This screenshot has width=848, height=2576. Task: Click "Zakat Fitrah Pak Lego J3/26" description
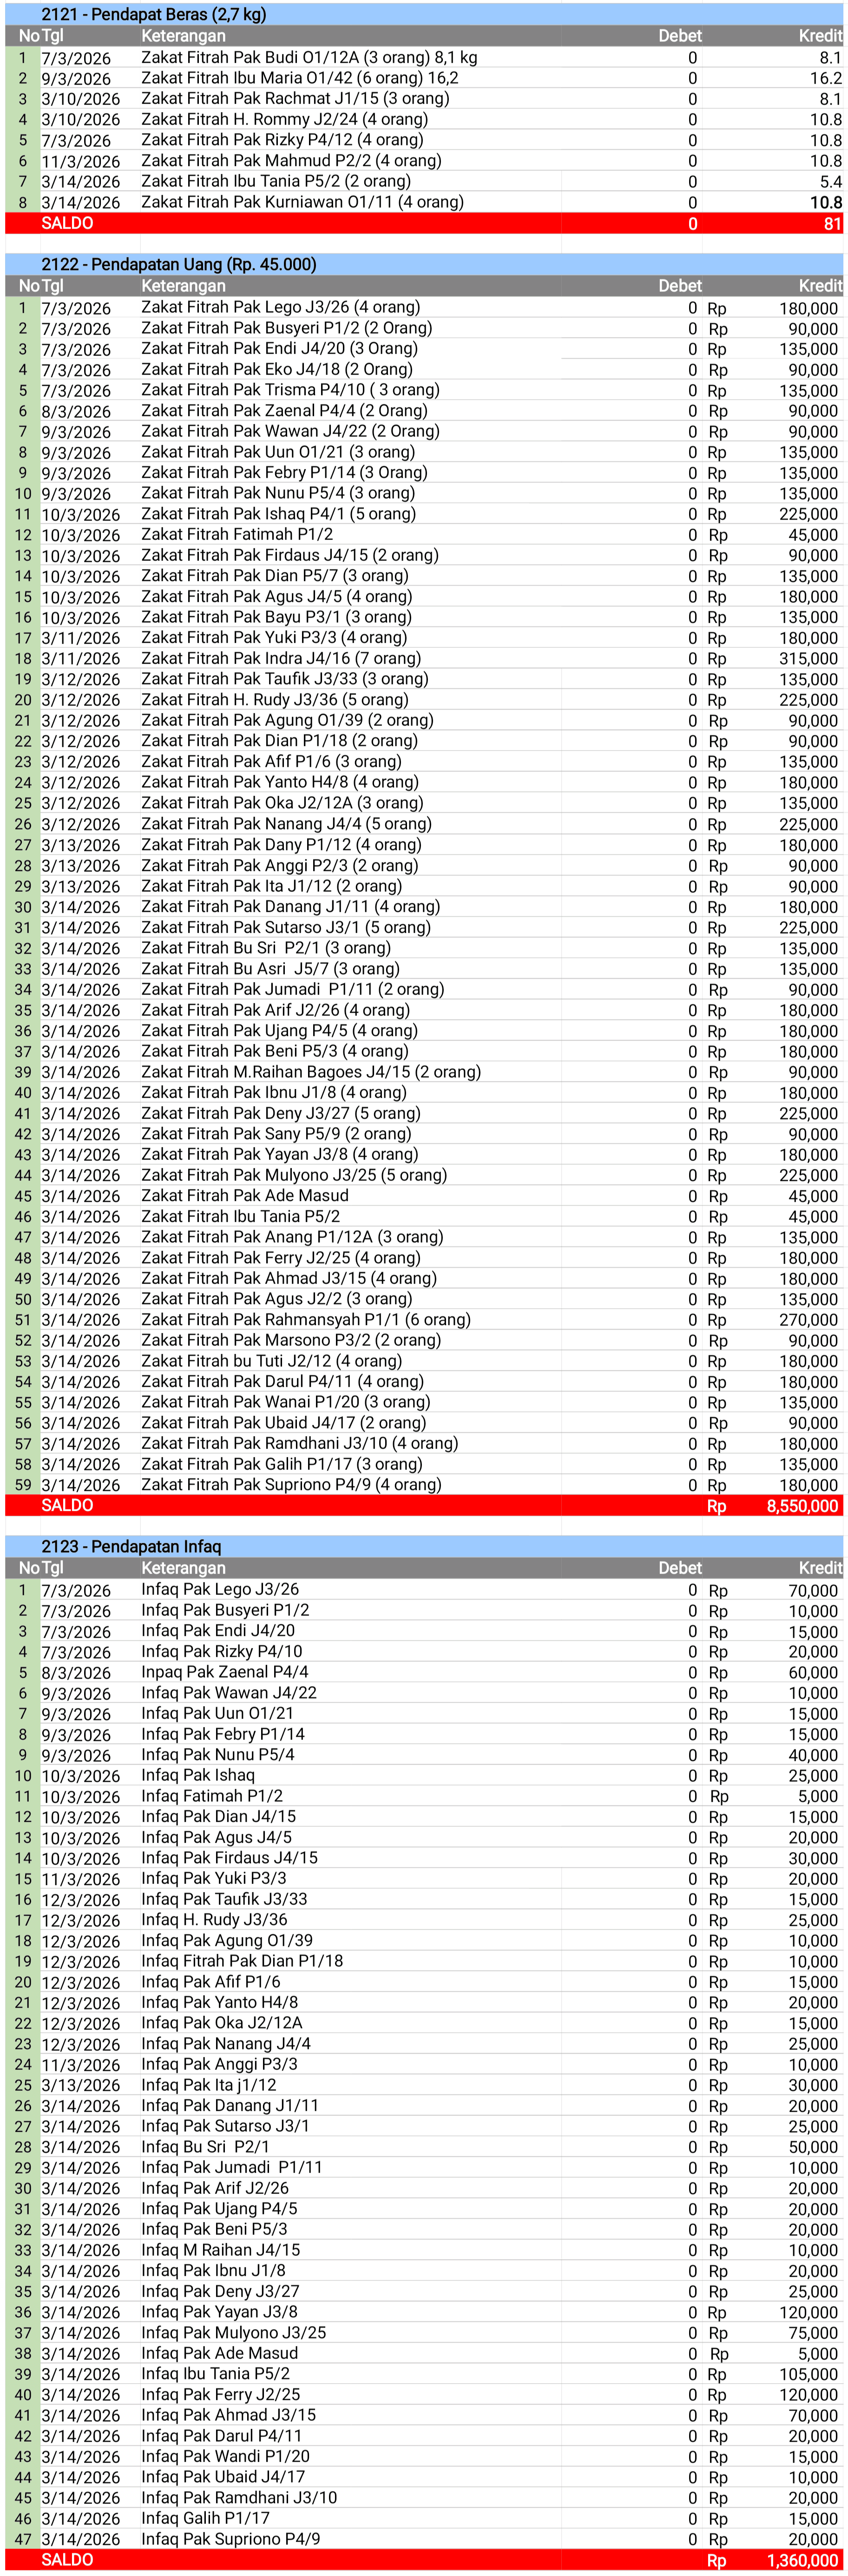(280, 307)
